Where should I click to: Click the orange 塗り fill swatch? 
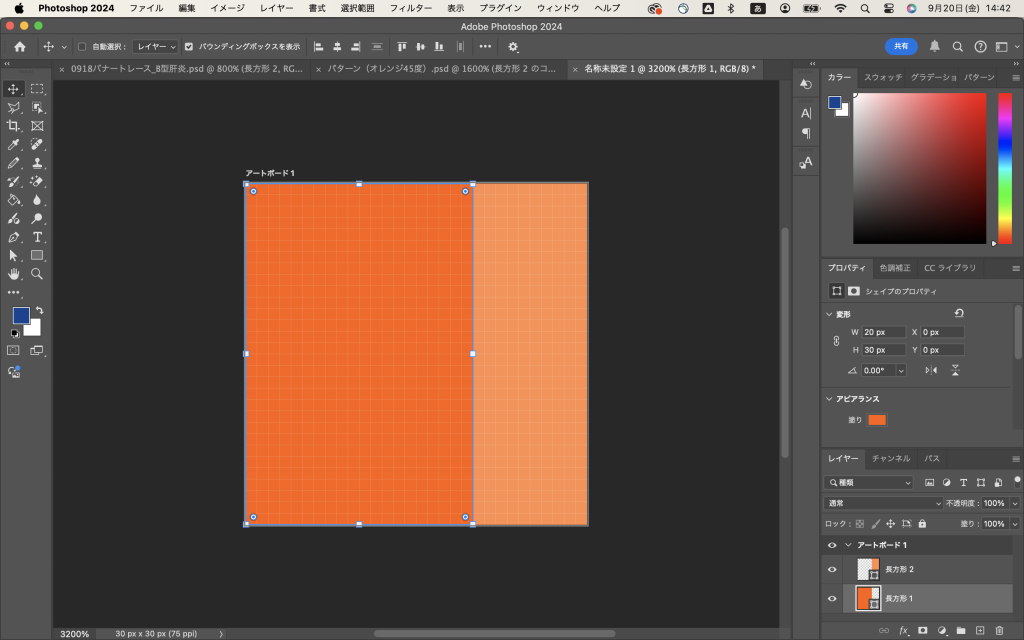coord(877,420)
